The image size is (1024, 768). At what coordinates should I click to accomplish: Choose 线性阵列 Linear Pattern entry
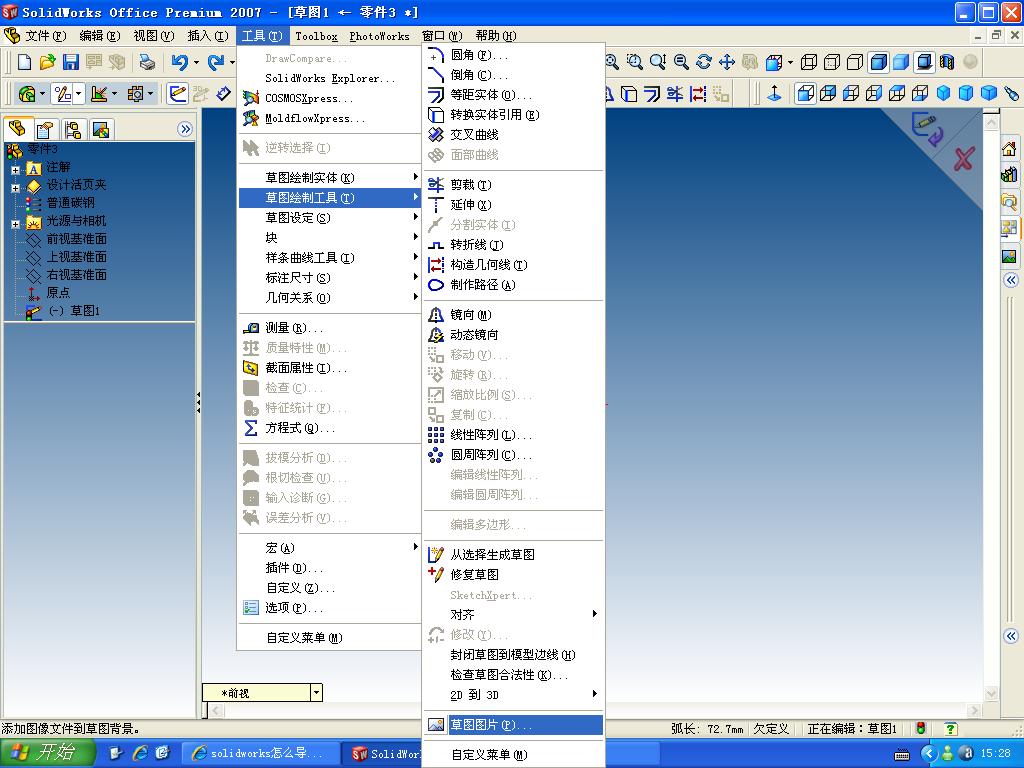tap(513, 435)
